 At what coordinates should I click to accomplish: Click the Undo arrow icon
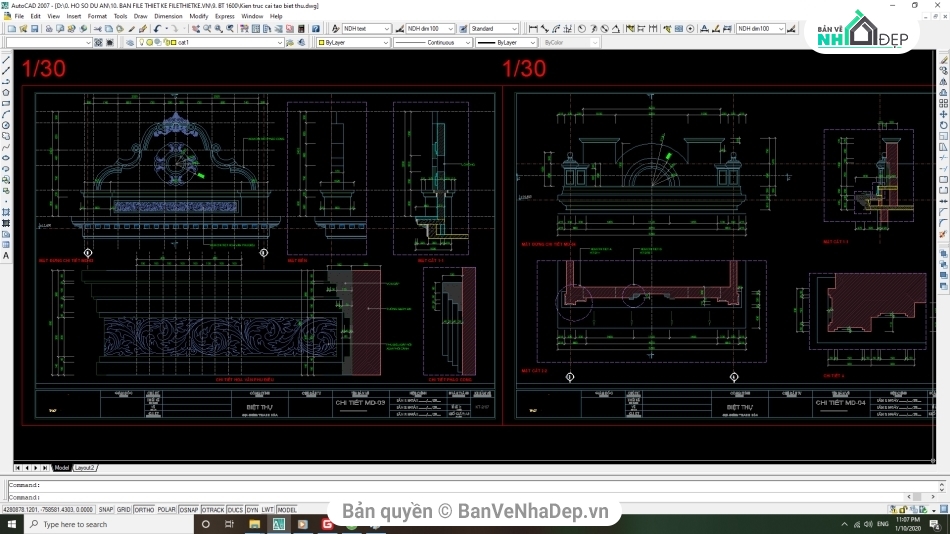point(158,29)
